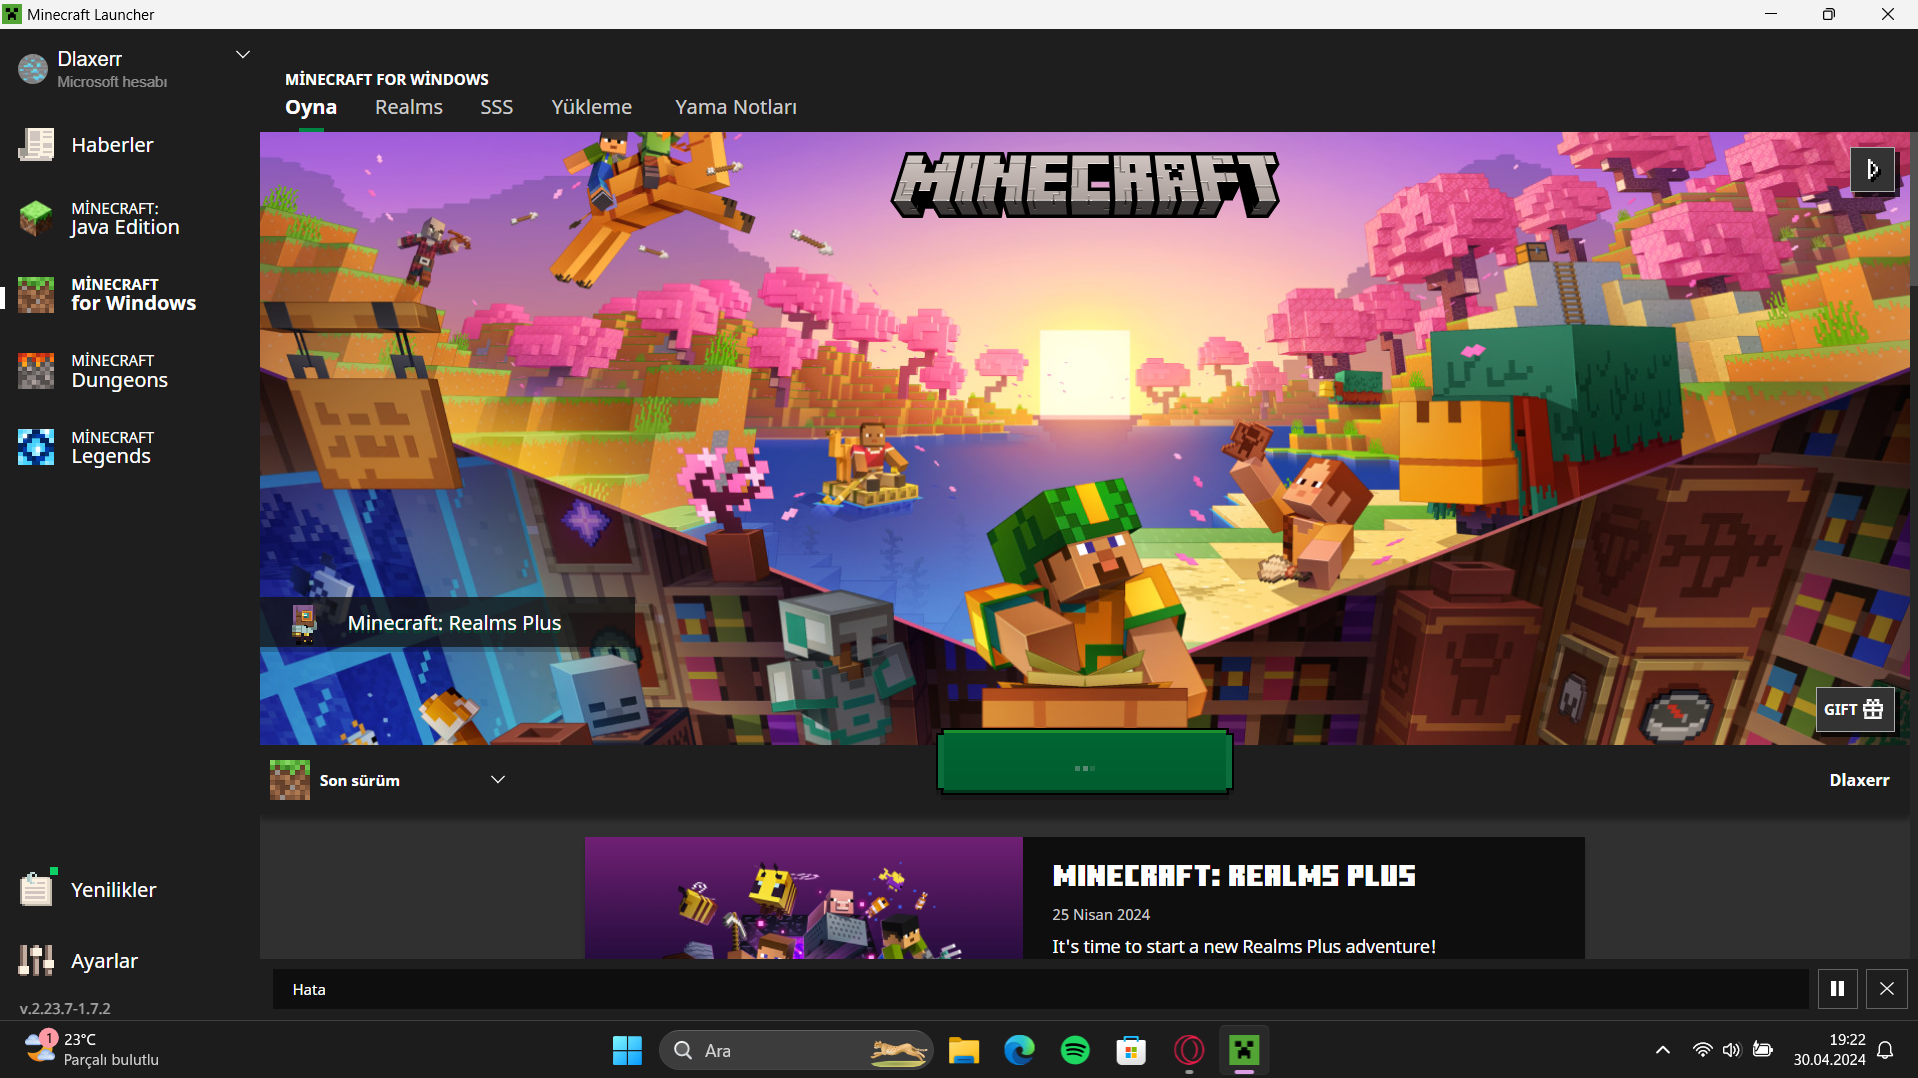Click the Minecraft logo on the banner
The image size is (1918, 1078).
pyautogui.click(x=1085, y=185)
